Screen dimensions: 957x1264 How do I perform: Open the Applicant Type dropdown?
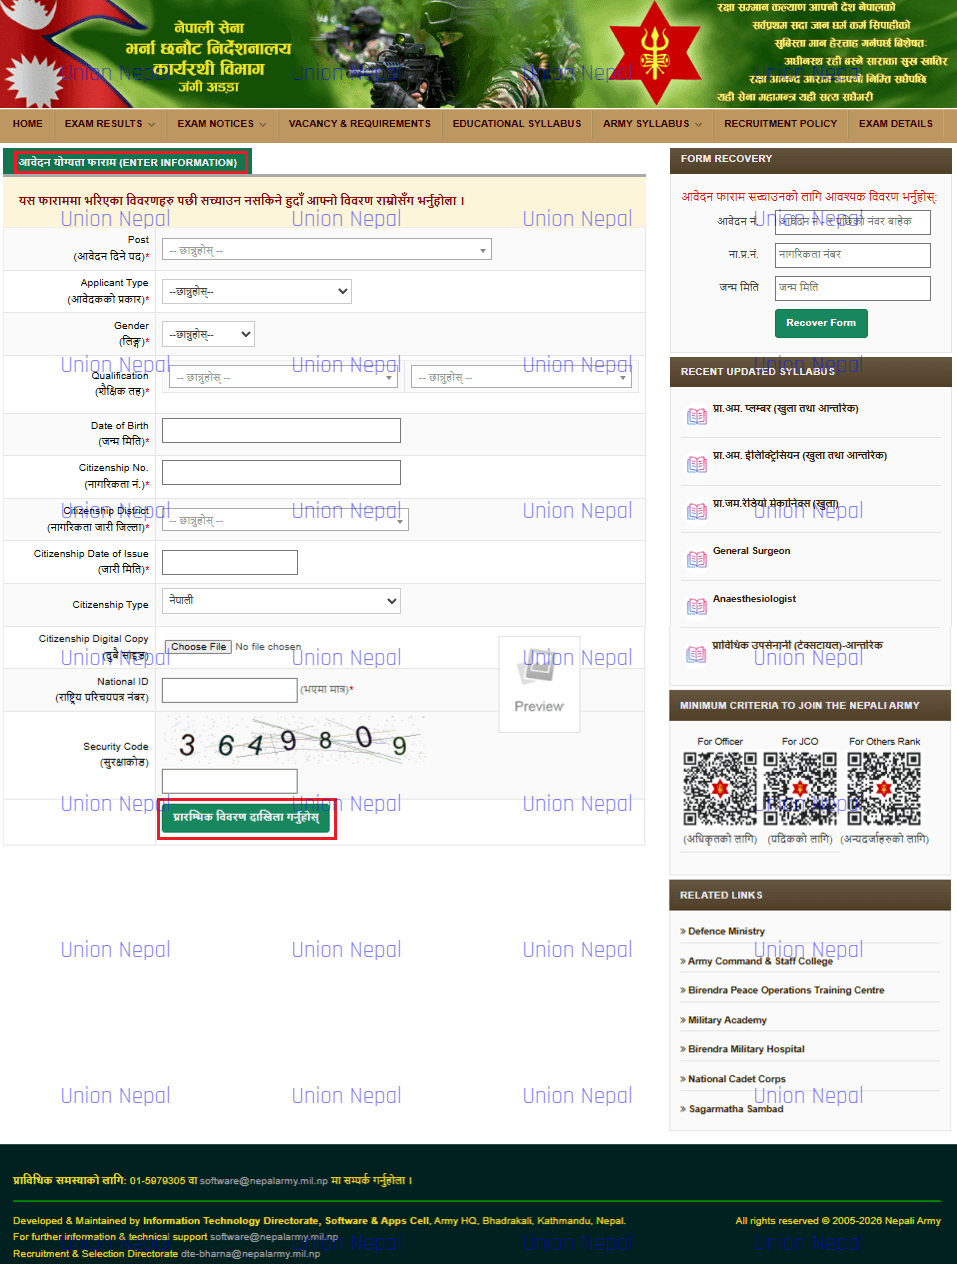point(257,291)
